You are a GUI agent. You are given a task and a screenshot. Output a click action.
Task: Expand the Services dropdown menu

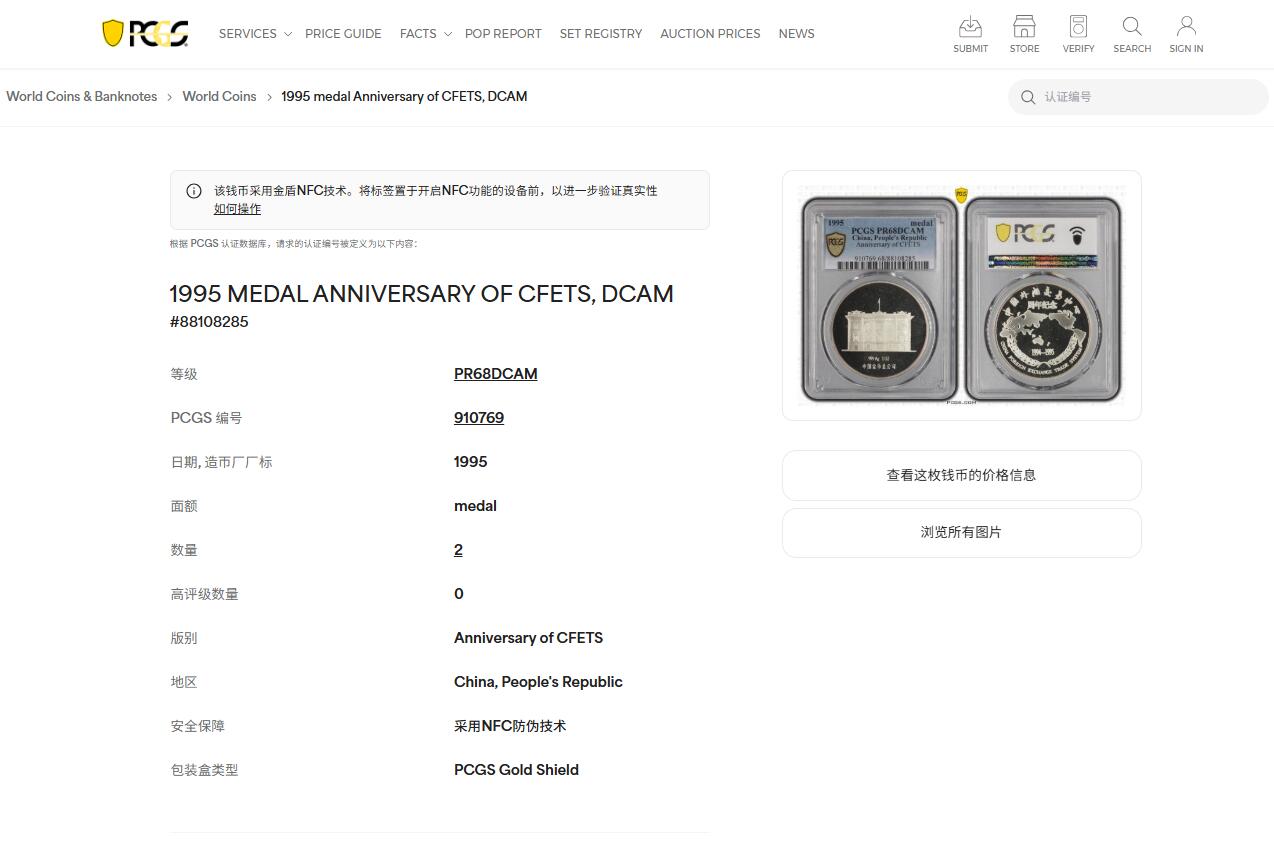(255, 34)
